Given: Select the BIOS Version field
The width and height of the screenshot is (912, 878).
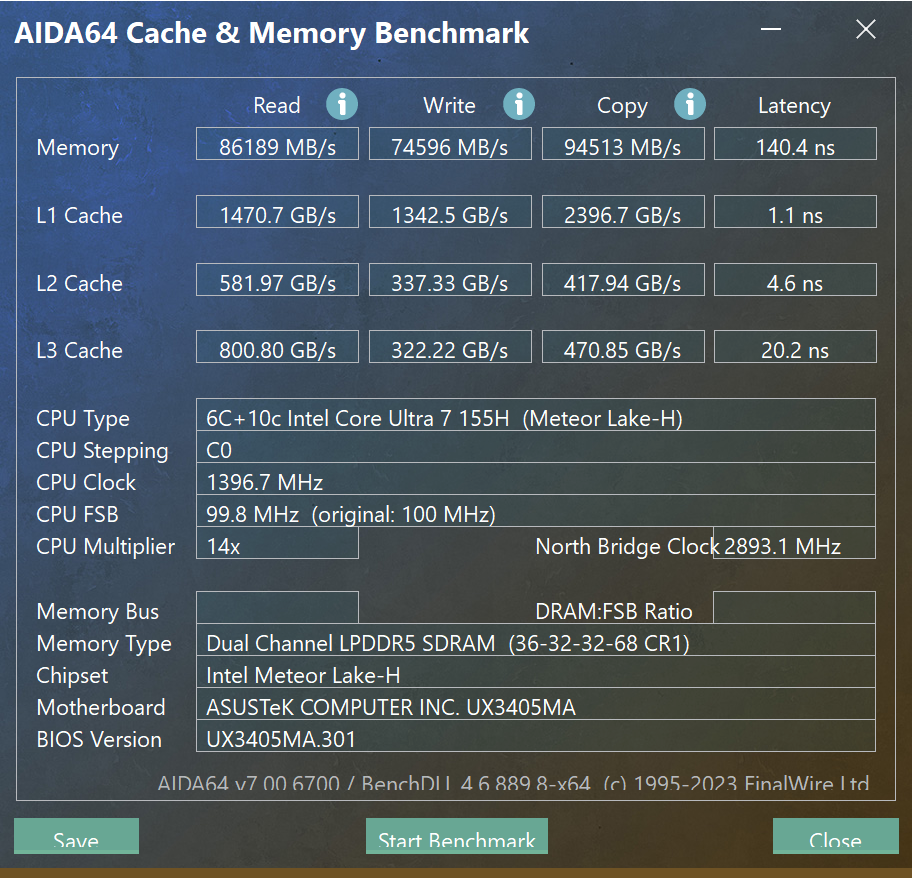Looking at the screenshot, I should point(535,739).
